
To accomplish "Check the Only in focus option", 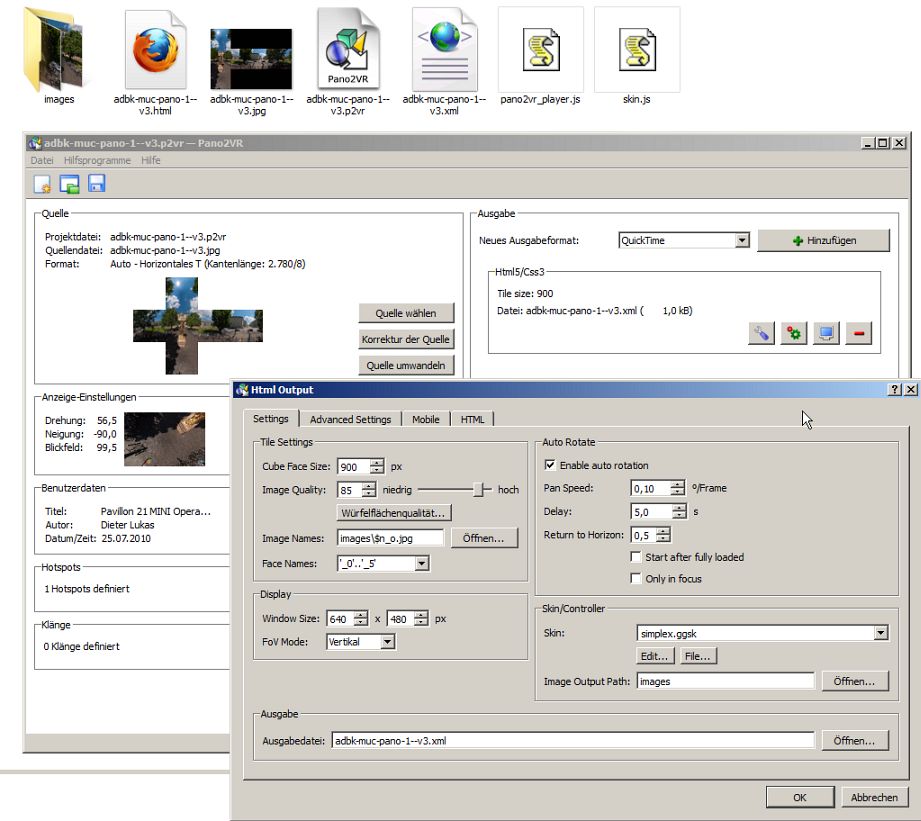I will tap(636, 578).
